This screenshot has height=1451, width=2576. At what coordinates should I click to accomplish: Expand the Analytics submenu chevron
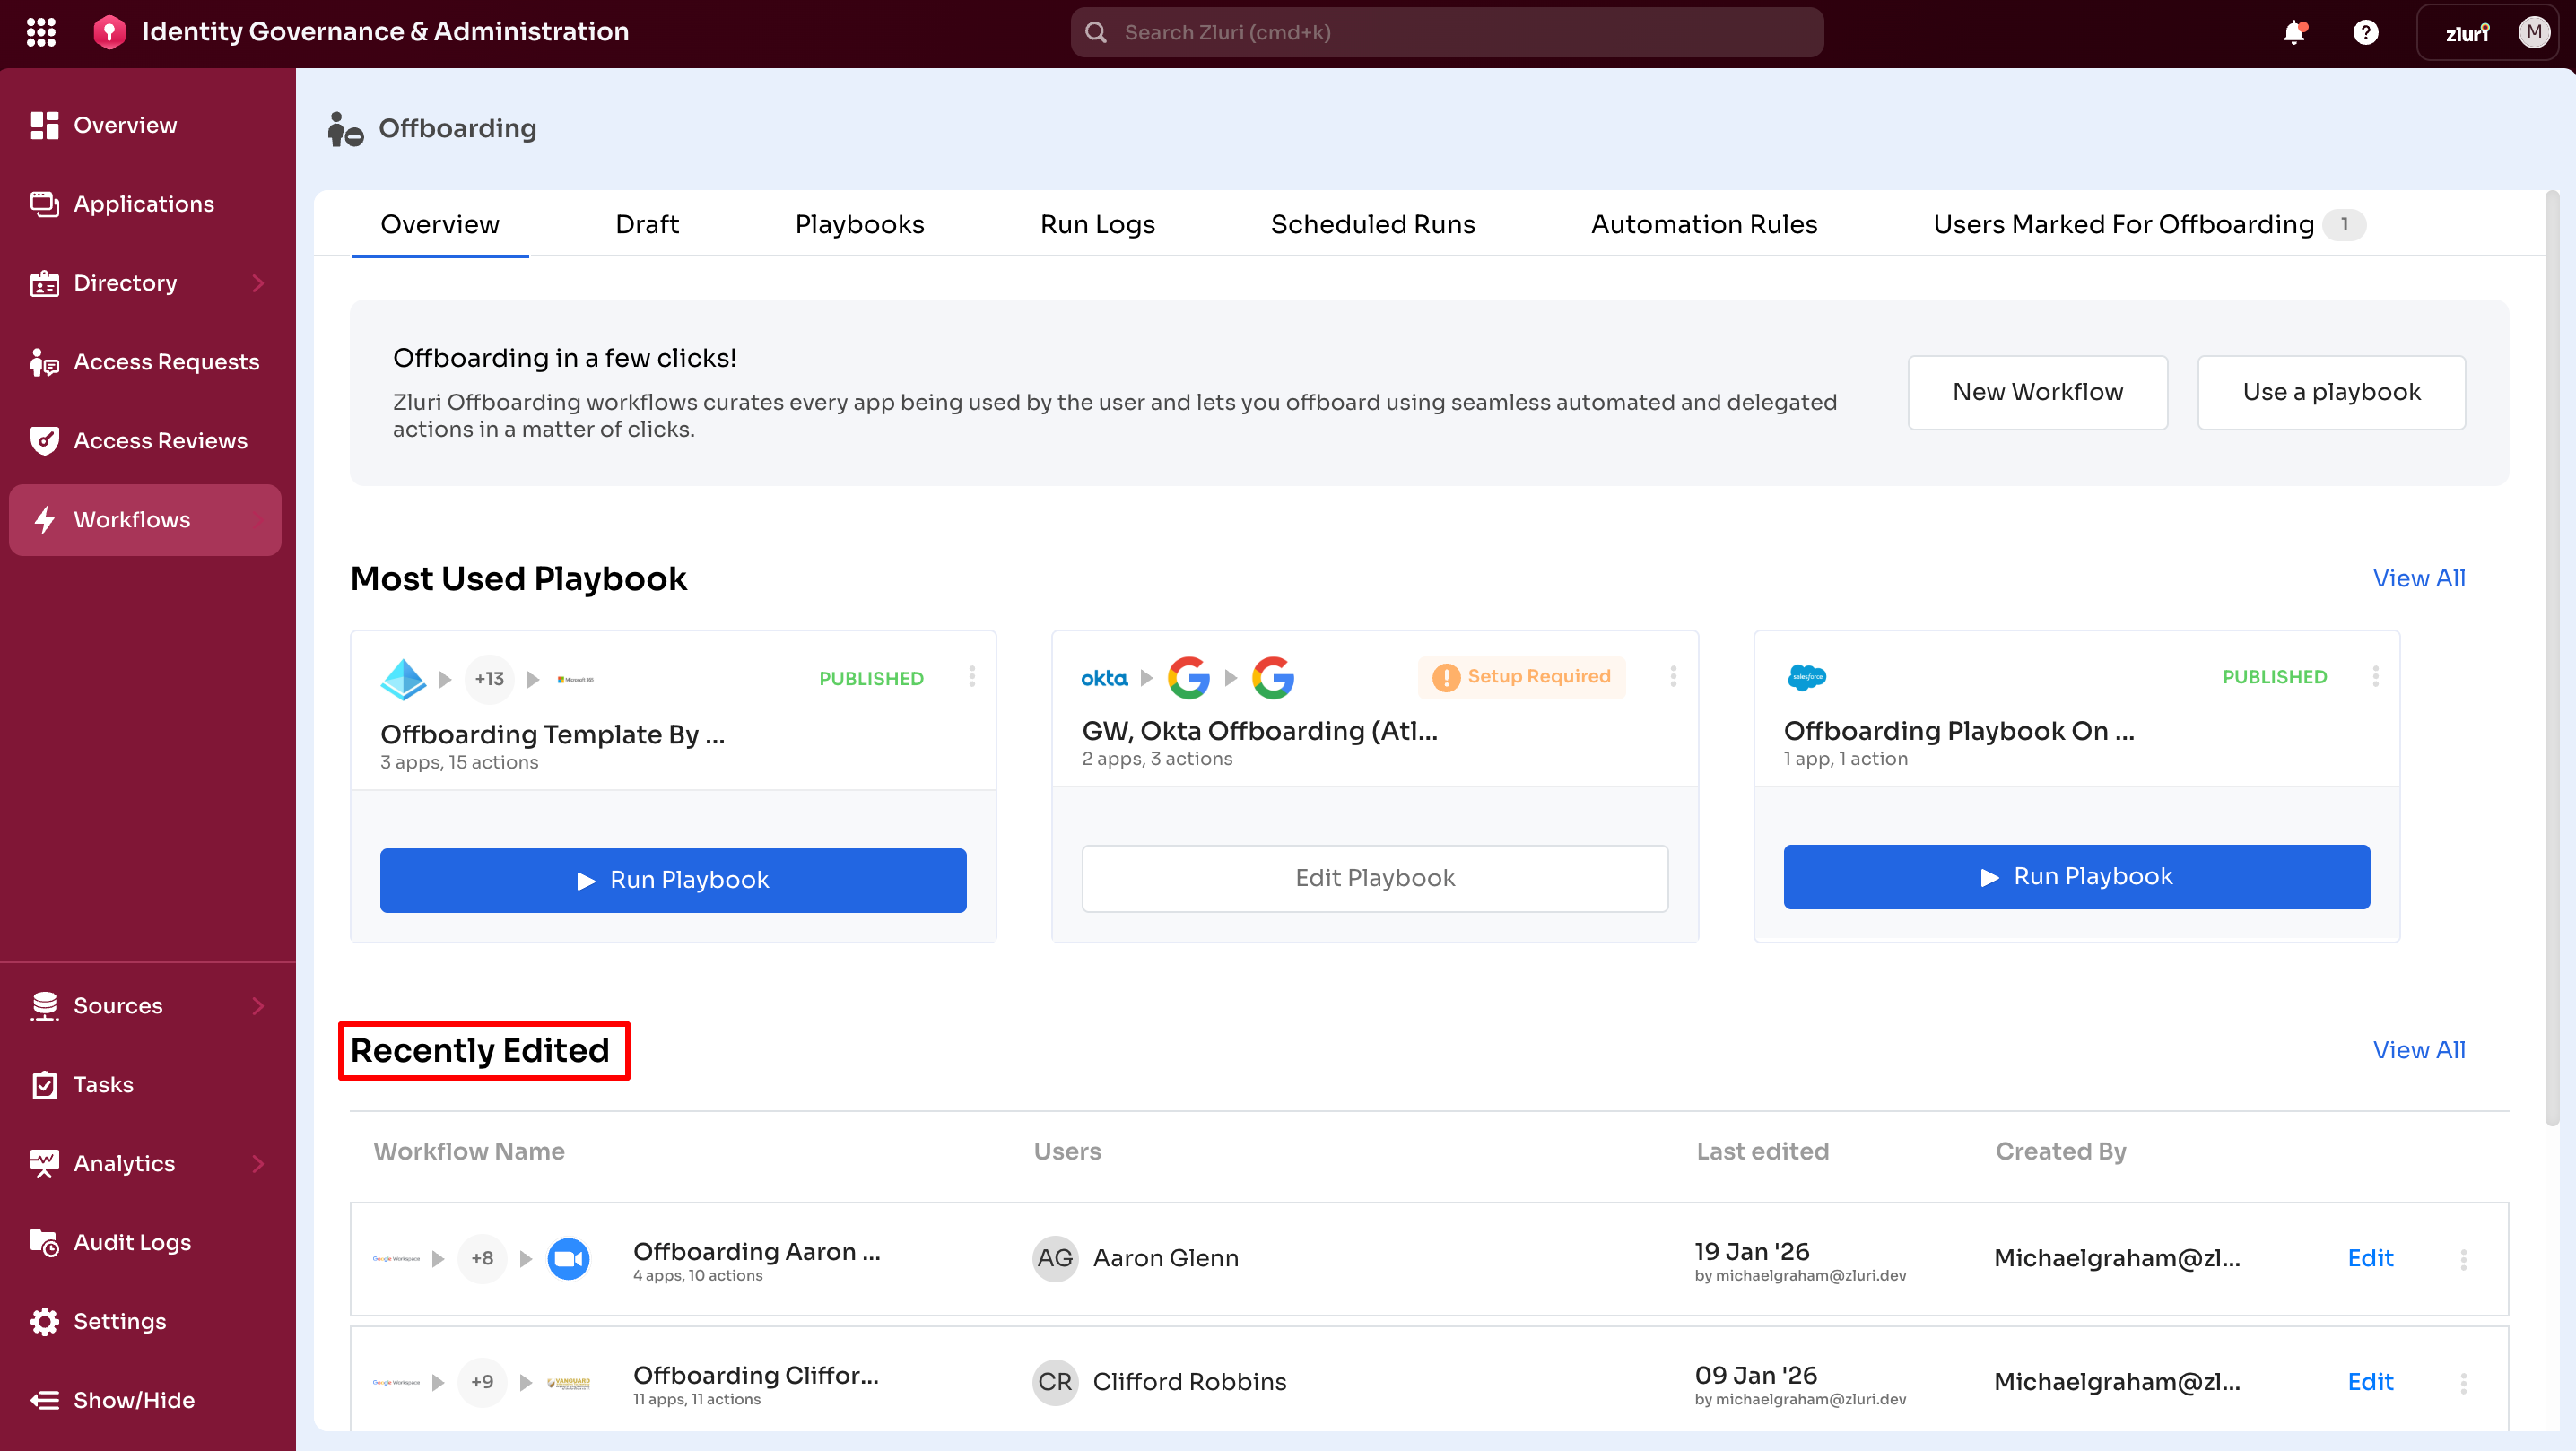tap(259, 1163)
